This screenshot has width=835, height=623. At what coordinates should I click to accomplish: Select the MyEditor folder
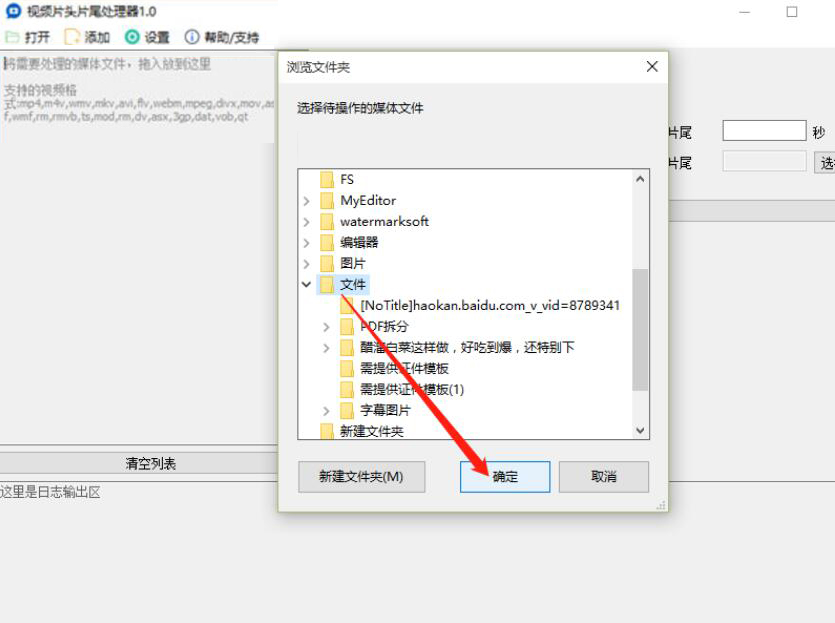368,201
